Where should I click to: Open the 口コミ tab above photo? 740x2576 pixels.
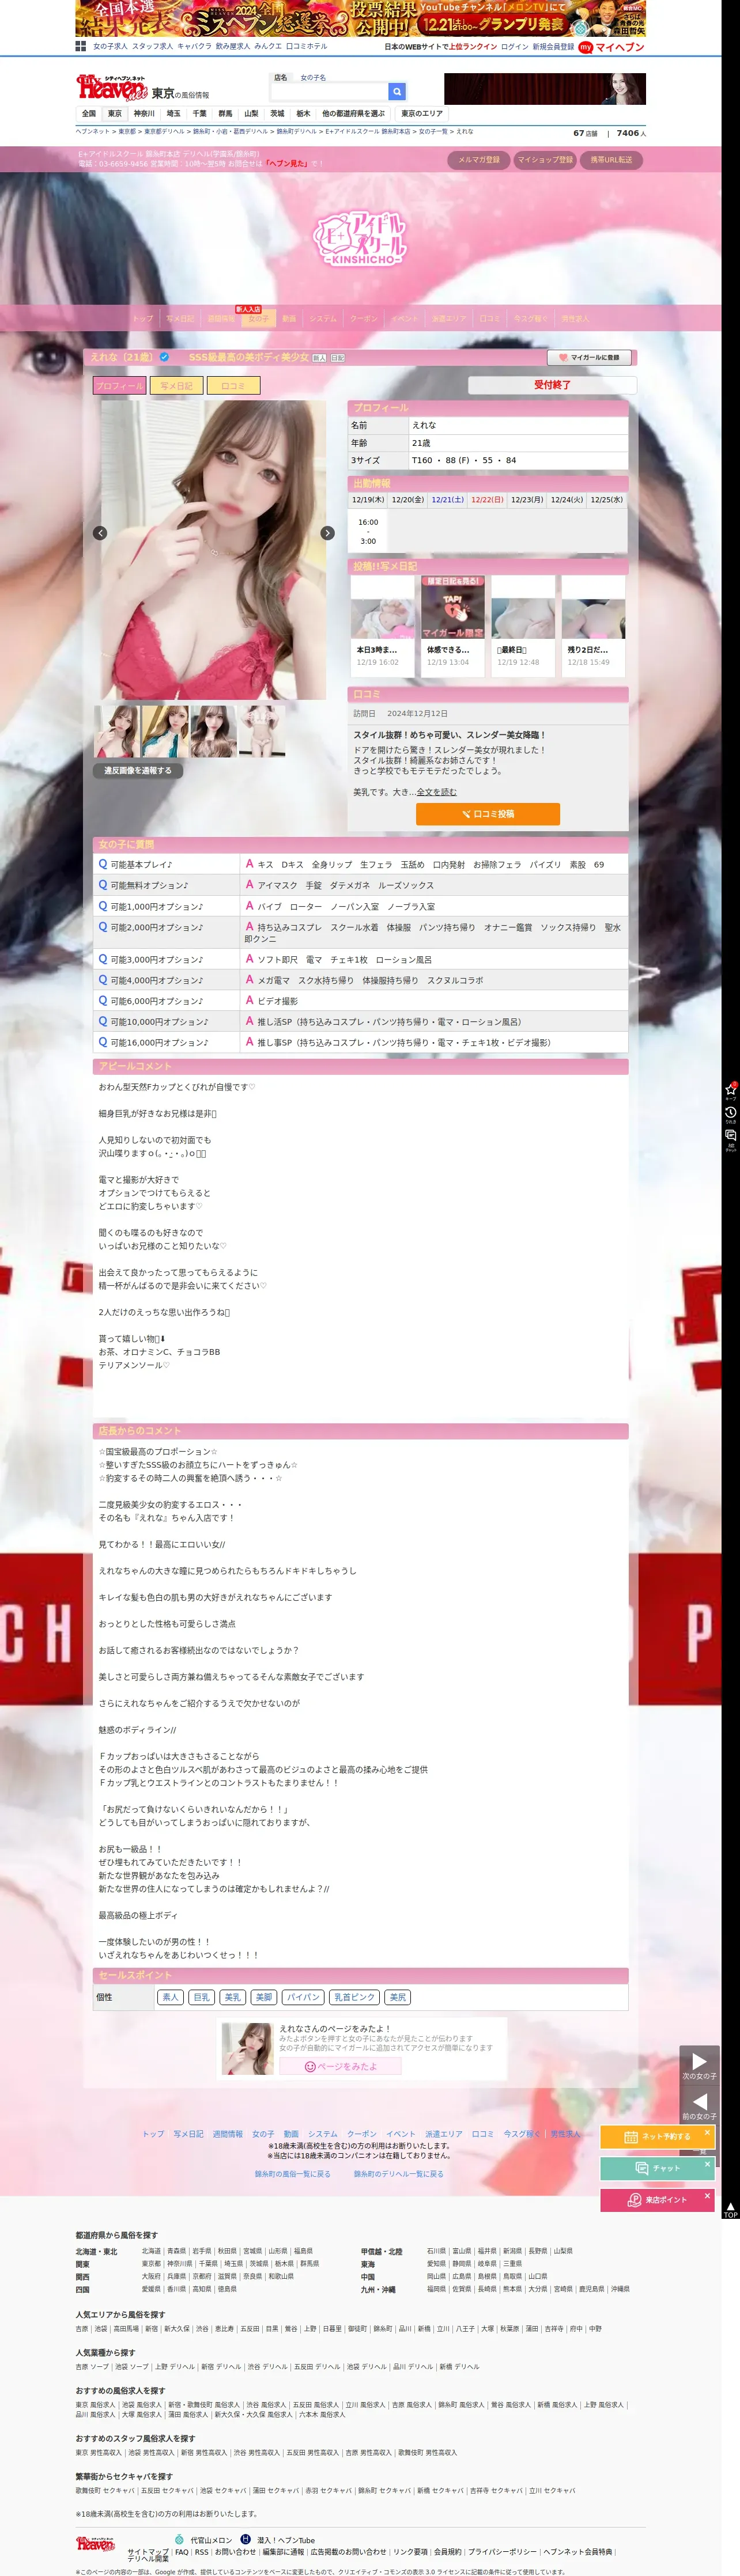233,385
